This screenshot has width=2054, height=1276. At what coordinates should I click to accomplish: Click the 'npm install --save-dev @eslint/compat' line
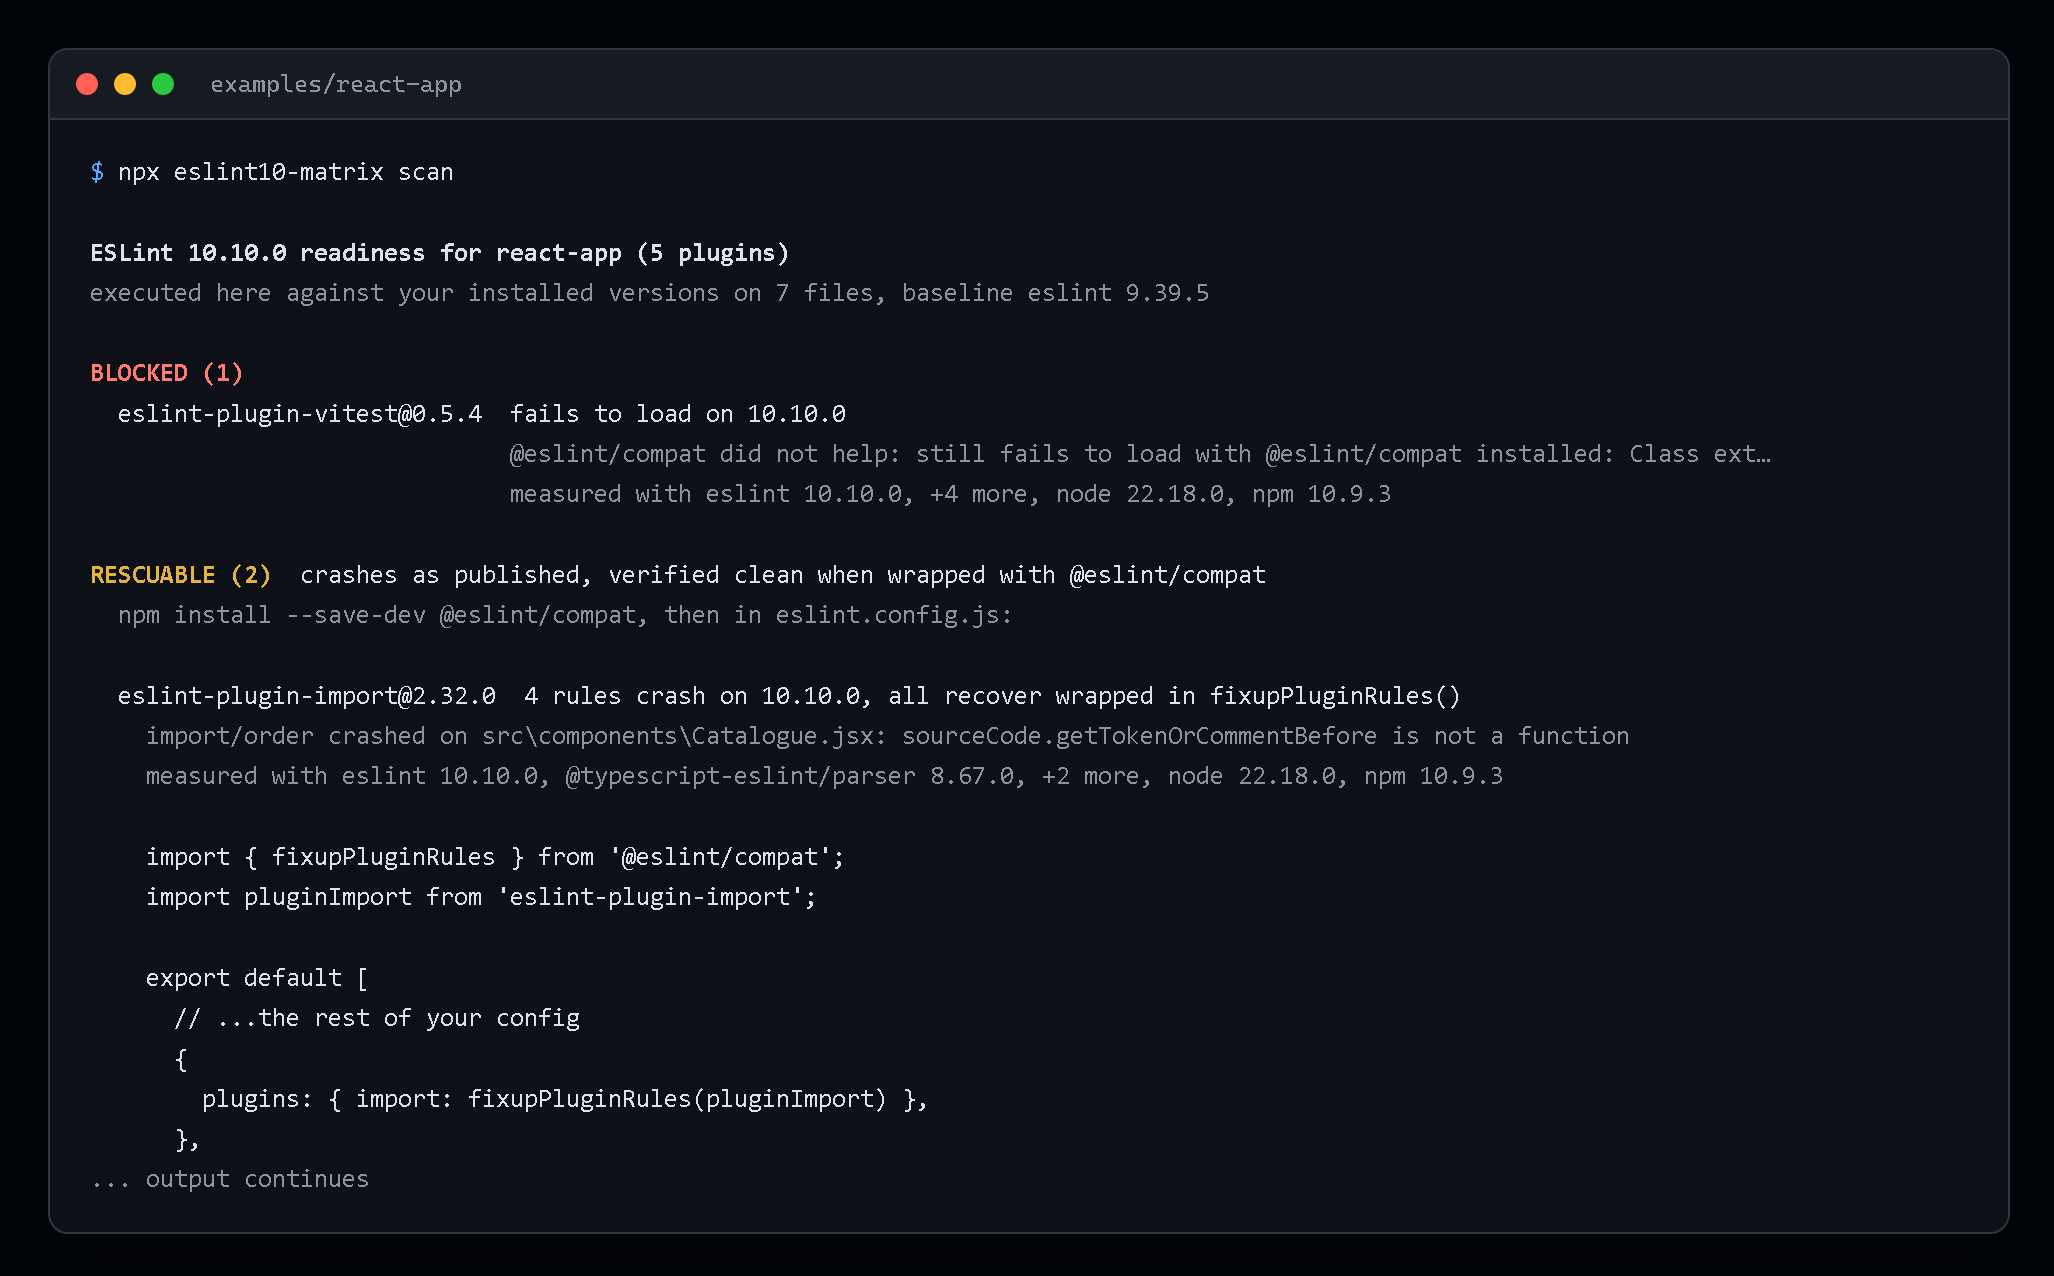click(x=565, y=615)
